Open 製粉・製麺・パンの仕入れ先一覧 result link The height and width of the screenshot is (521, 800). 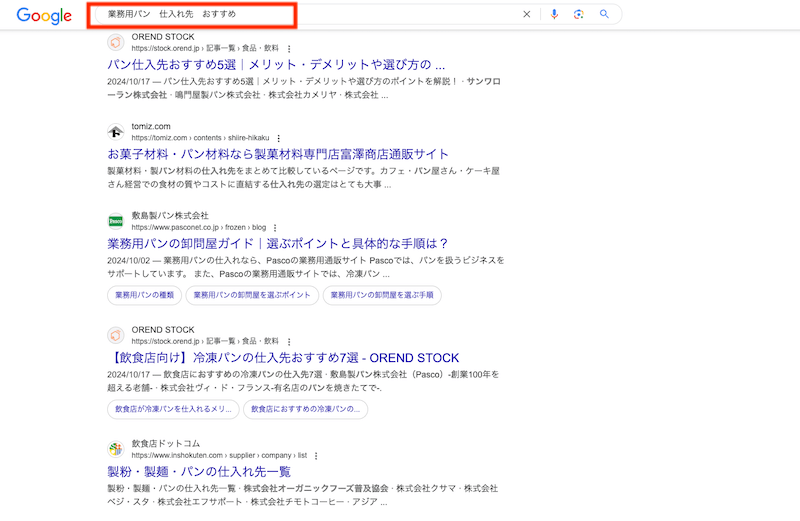199,472
